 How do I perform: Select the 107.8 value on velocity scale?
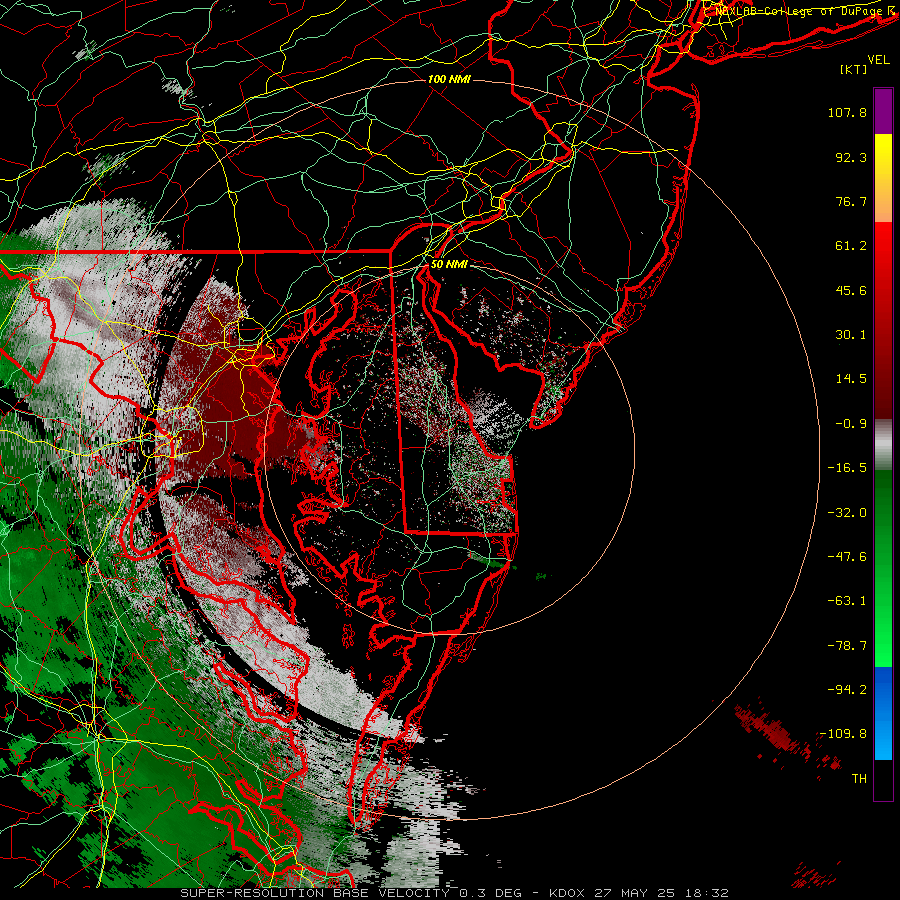coord(847,112)
